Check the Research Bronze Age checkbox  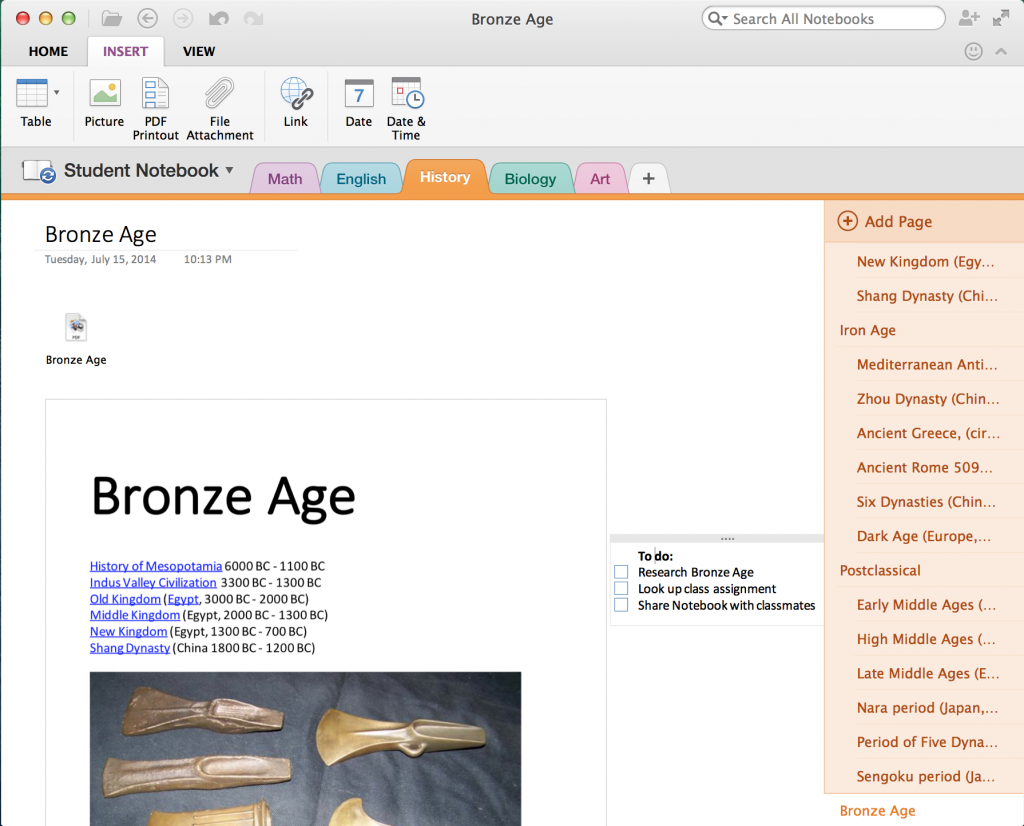pyautogui.click(x=621, y=572)
